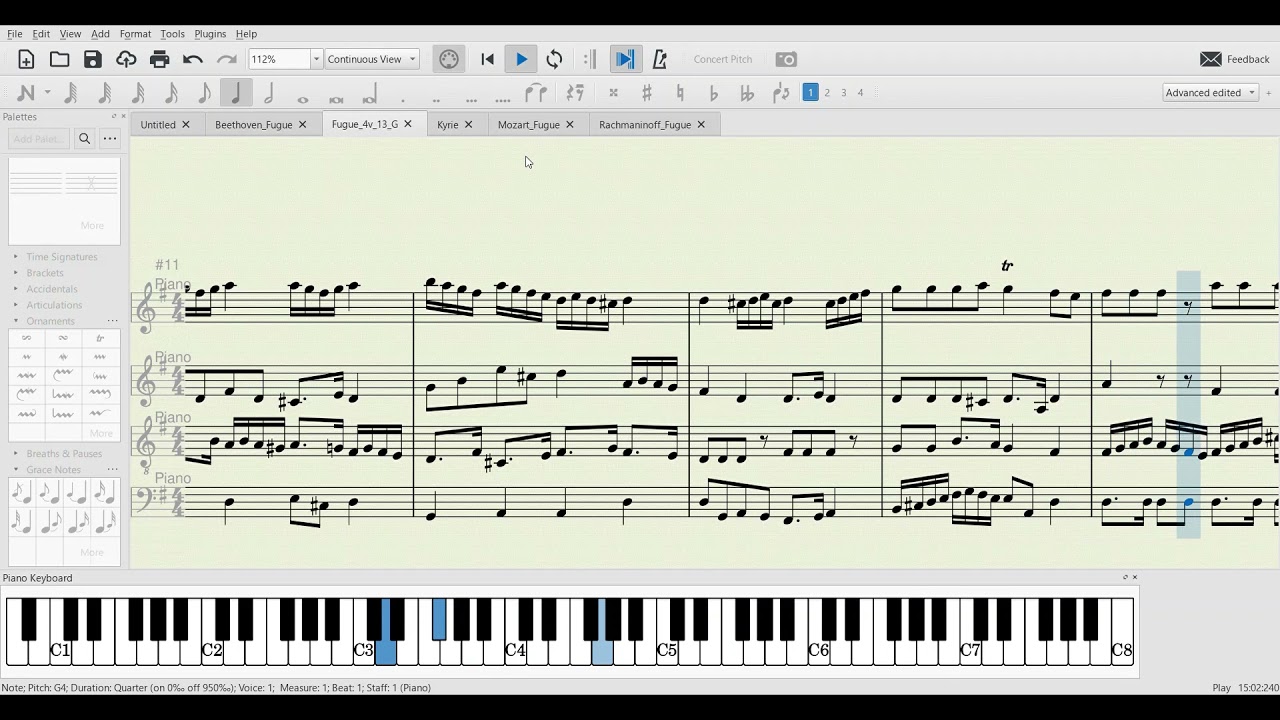Select voice 2
Image resolution: width=1280 pixels, height=720 pixels.
[827, 93]
